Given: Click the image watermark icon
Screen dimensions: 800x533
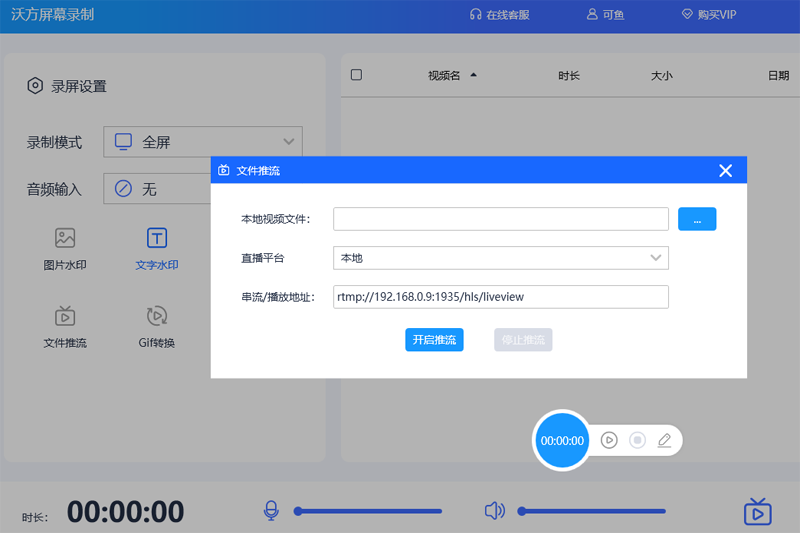Looking at the screenshot, I should tap(65, 239).
